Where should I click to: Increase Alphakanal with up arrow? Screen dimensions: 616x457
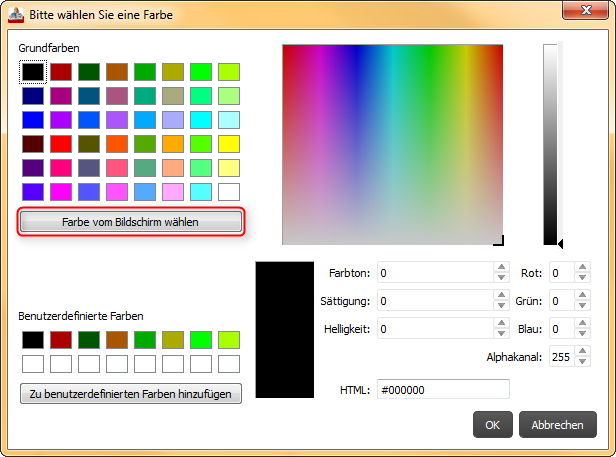(583, 351)
